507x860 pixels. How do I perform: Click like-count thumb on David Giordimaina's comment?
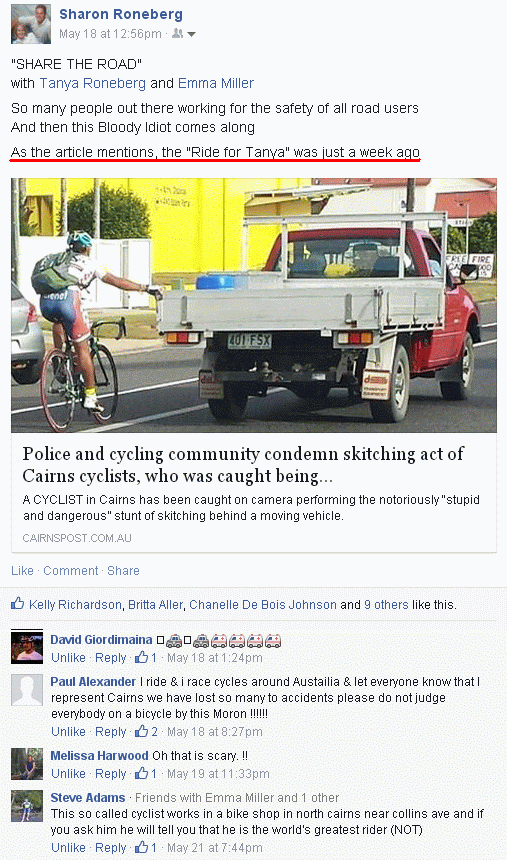[142, 657]
